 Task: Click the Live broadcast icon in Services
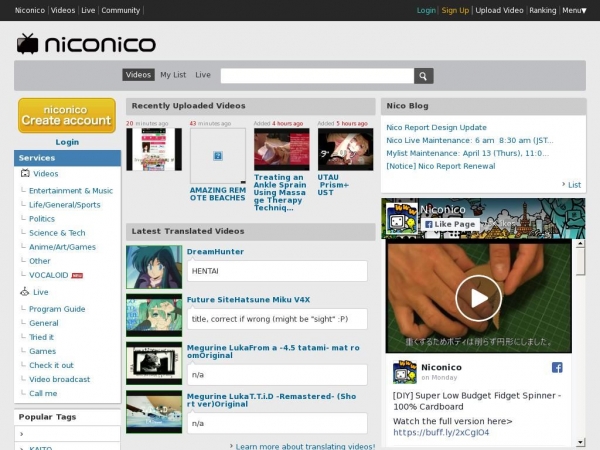24,292
